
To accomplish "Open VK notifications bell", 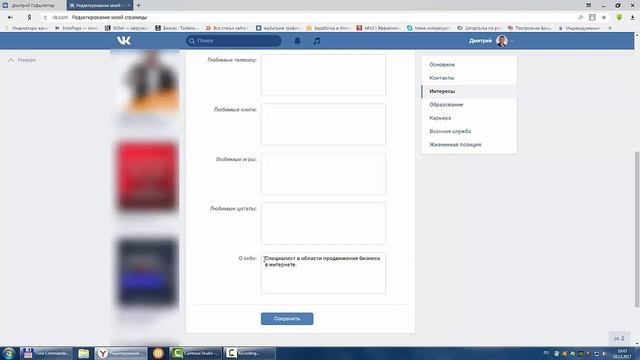I will tap(298, 41).
